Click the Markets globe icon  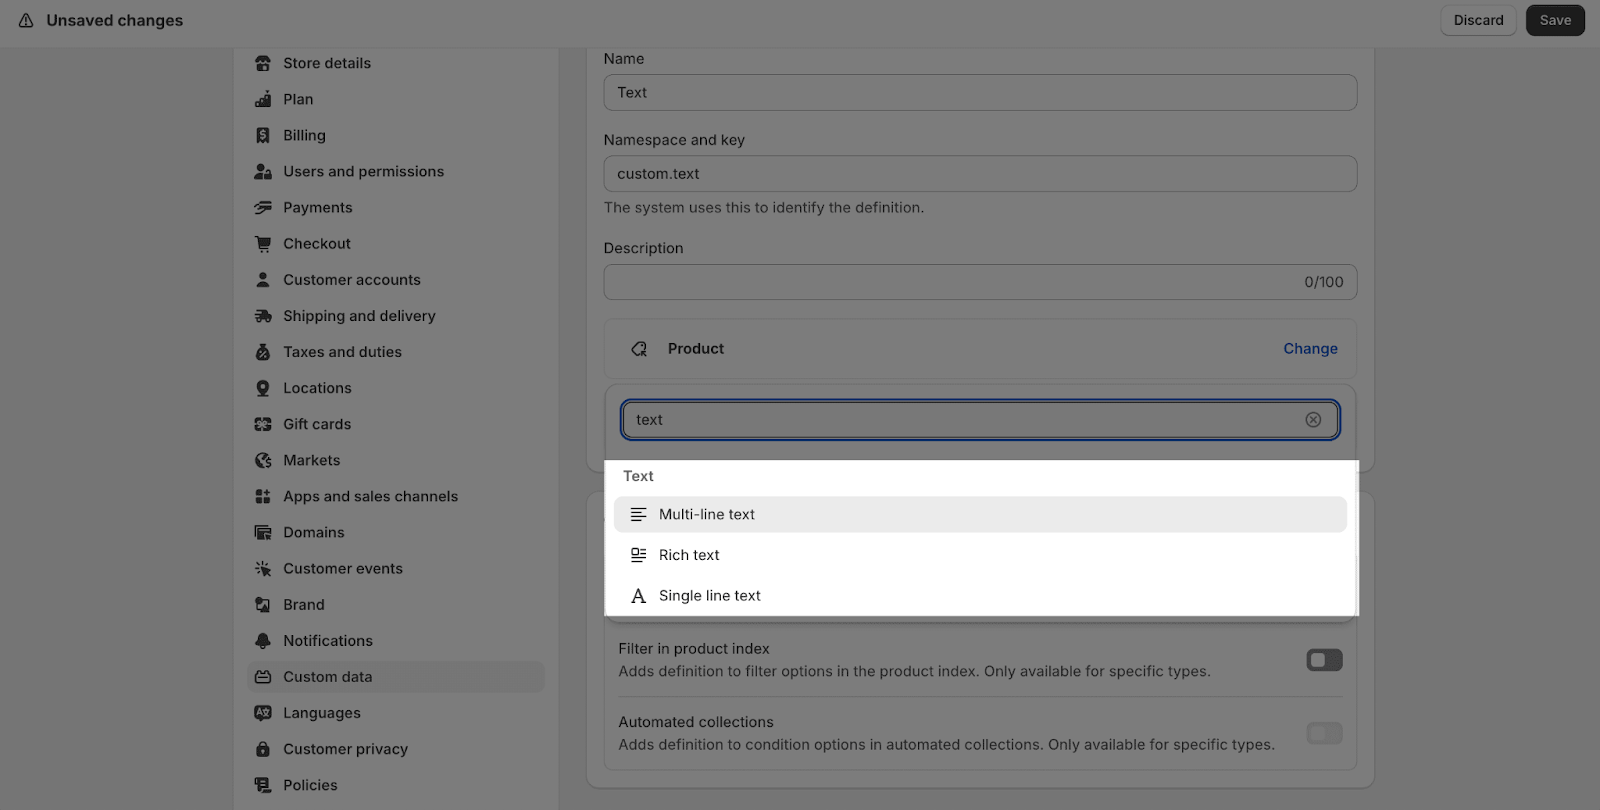tap(263, 460)
